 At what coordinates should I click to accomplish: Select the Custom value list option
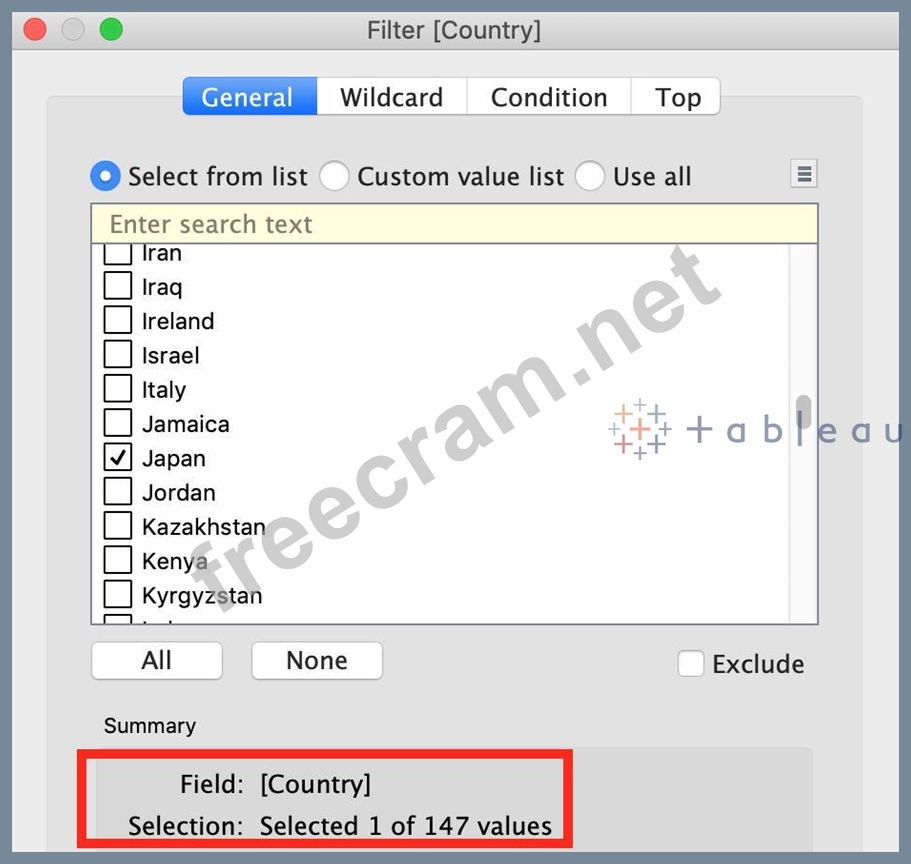coord(334,177)
